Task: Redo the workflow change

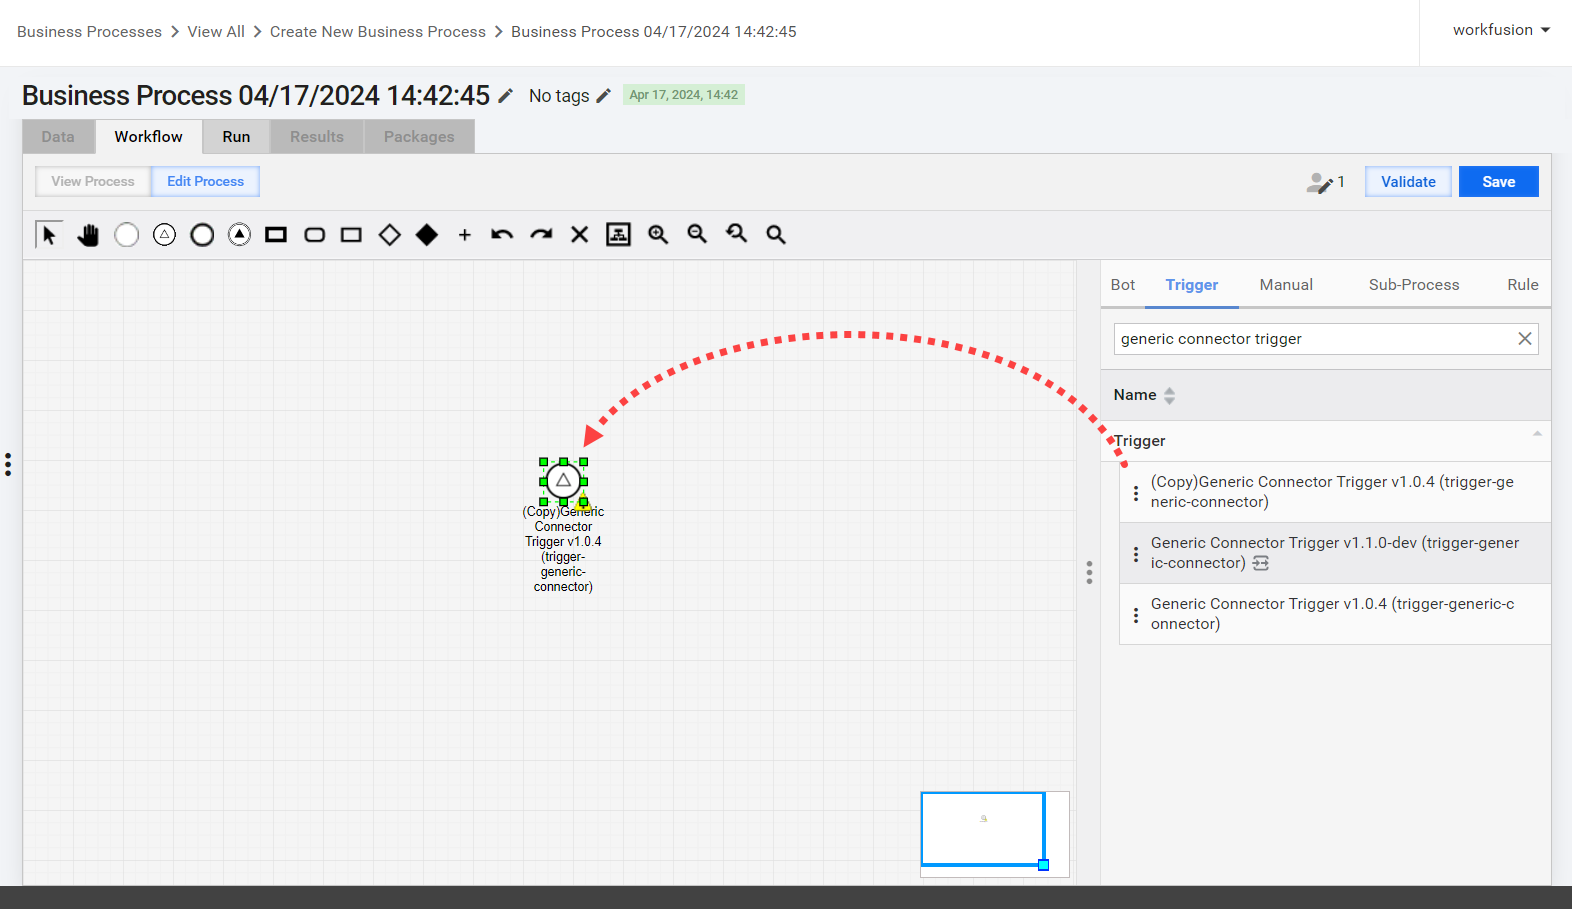Action: (x=541, y=235)
